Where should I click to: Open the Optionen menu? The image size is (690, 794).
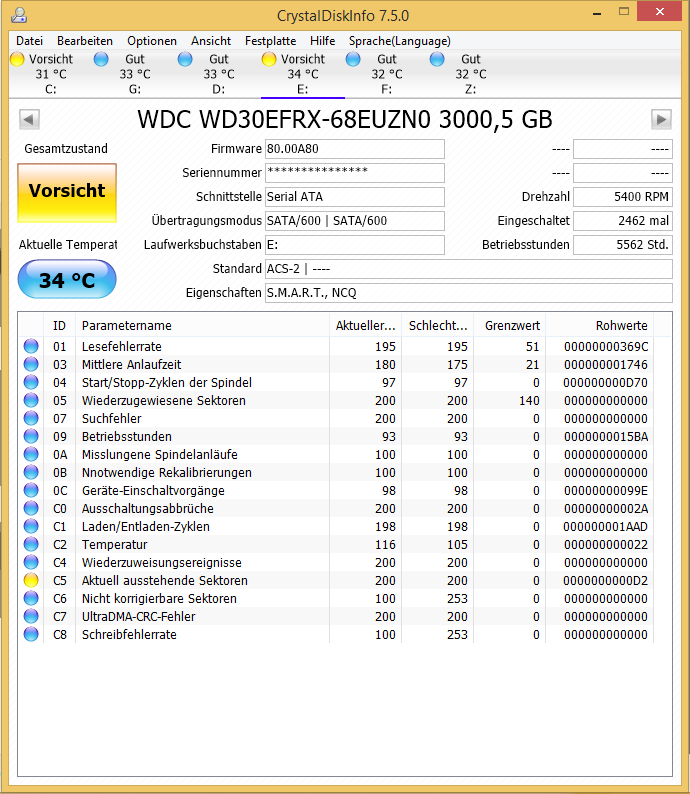tap(152, 41)
